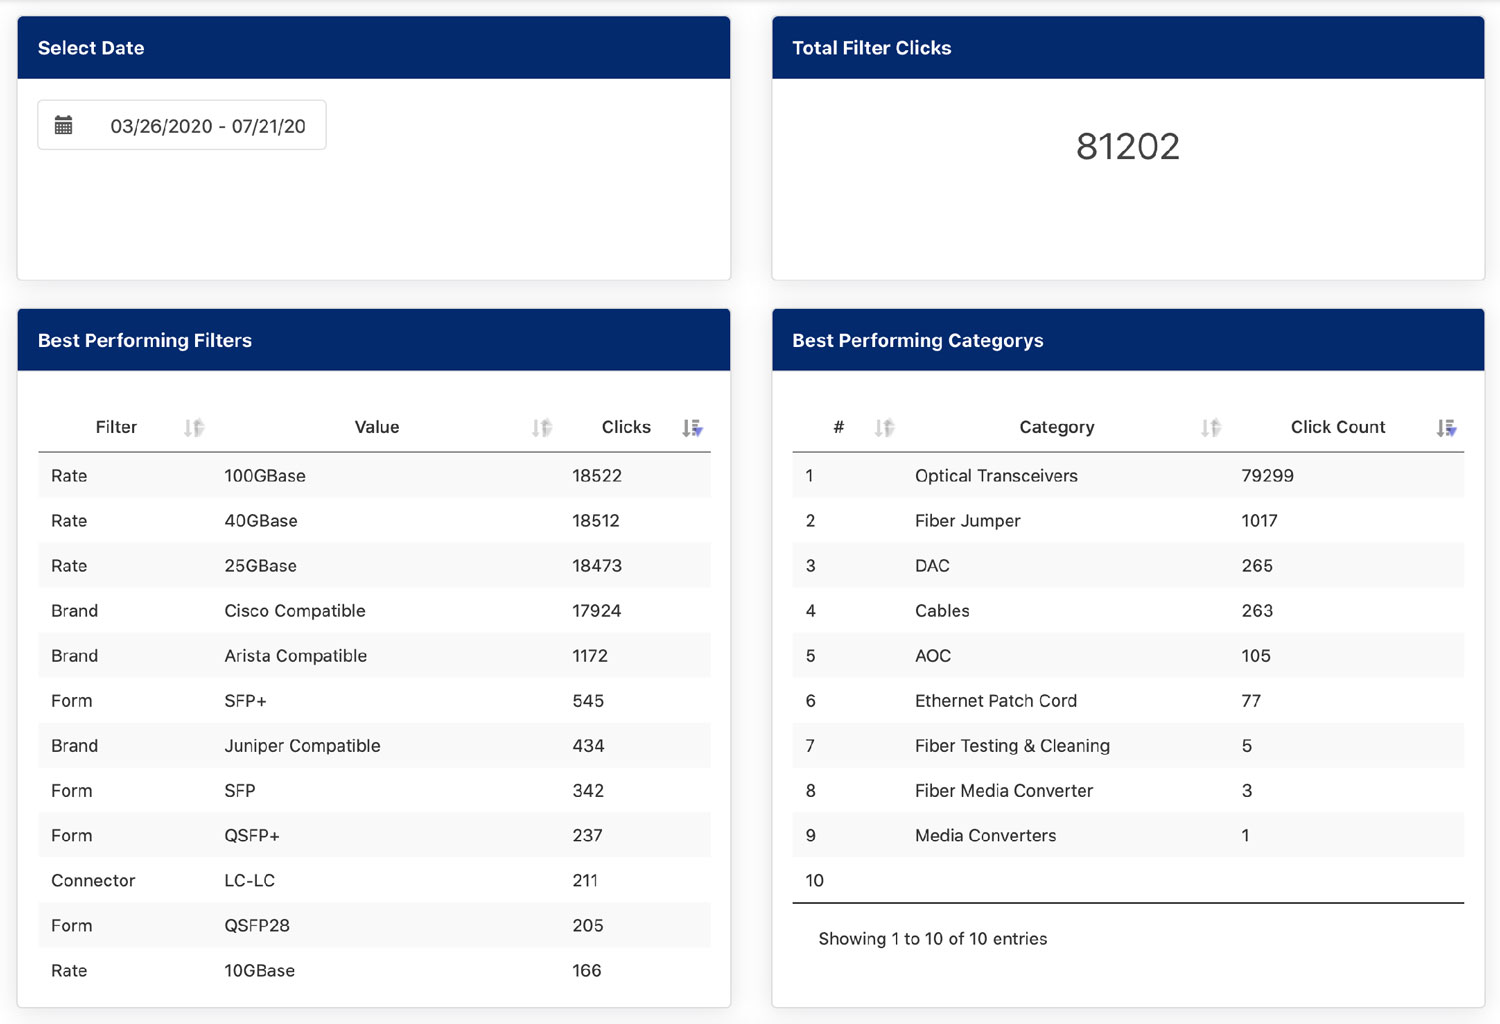Click the click count 1017
Image resolution: width=1500 pixels, height=1024 pixels.
[x=1260, y=521]
